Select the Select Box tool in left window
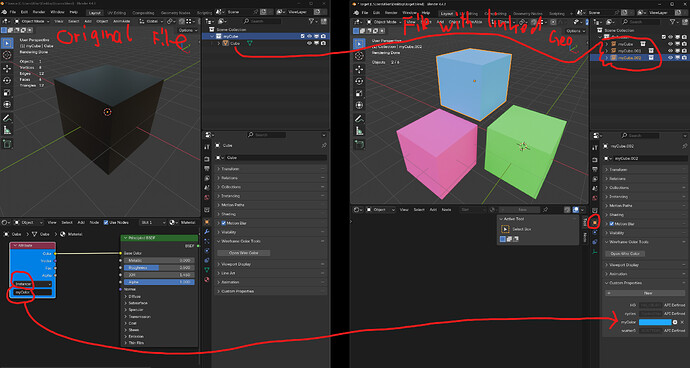This screenshot has width=690, height=368. pyautogui.click(x=7, y=43)
